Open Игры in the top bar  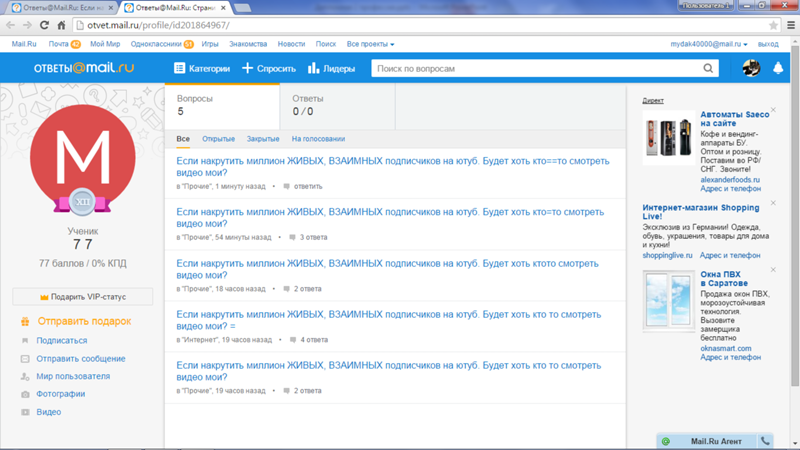(210, 44)
